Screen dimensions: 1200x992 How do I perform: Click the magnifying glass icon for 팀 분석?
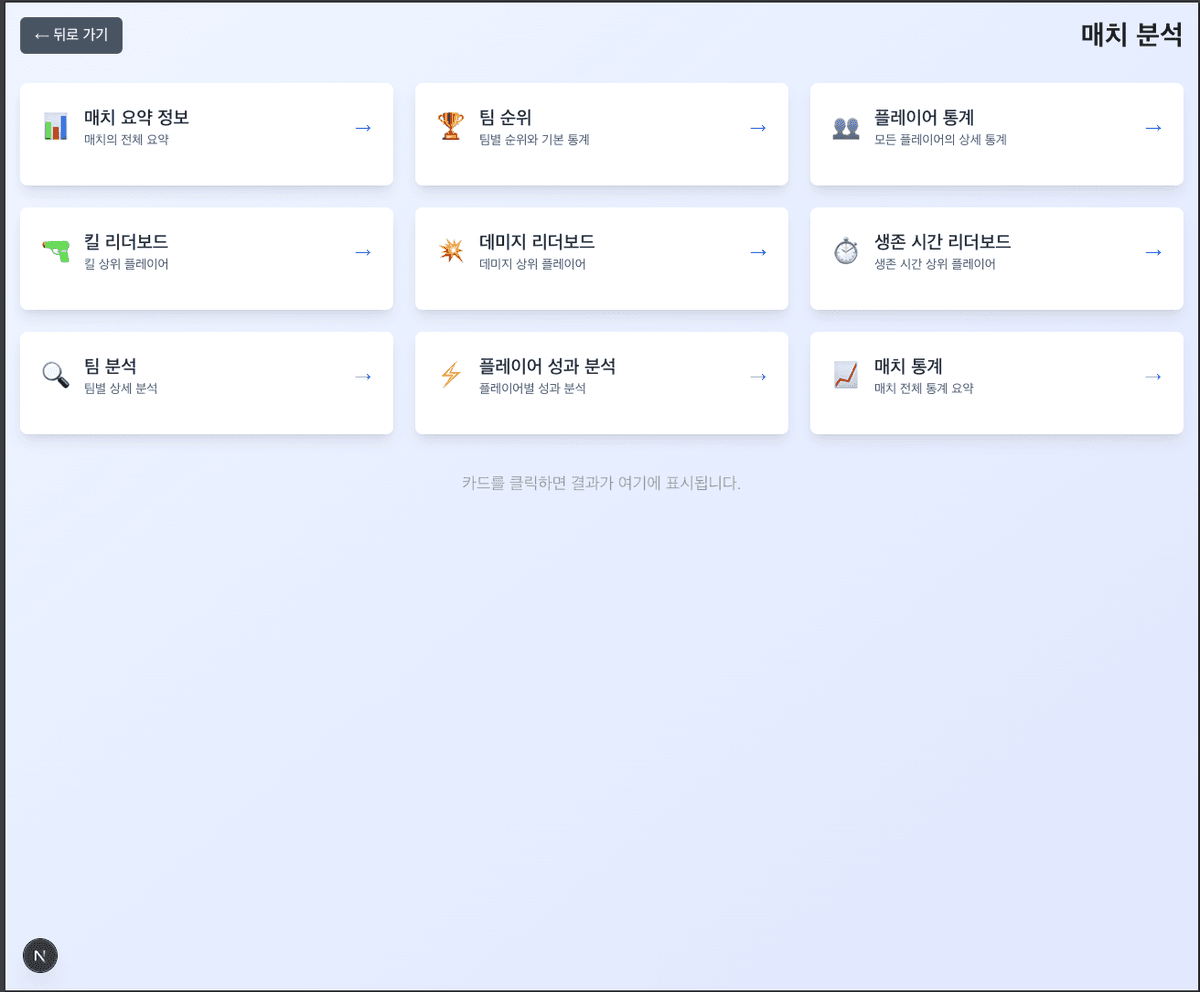(56, 375)
